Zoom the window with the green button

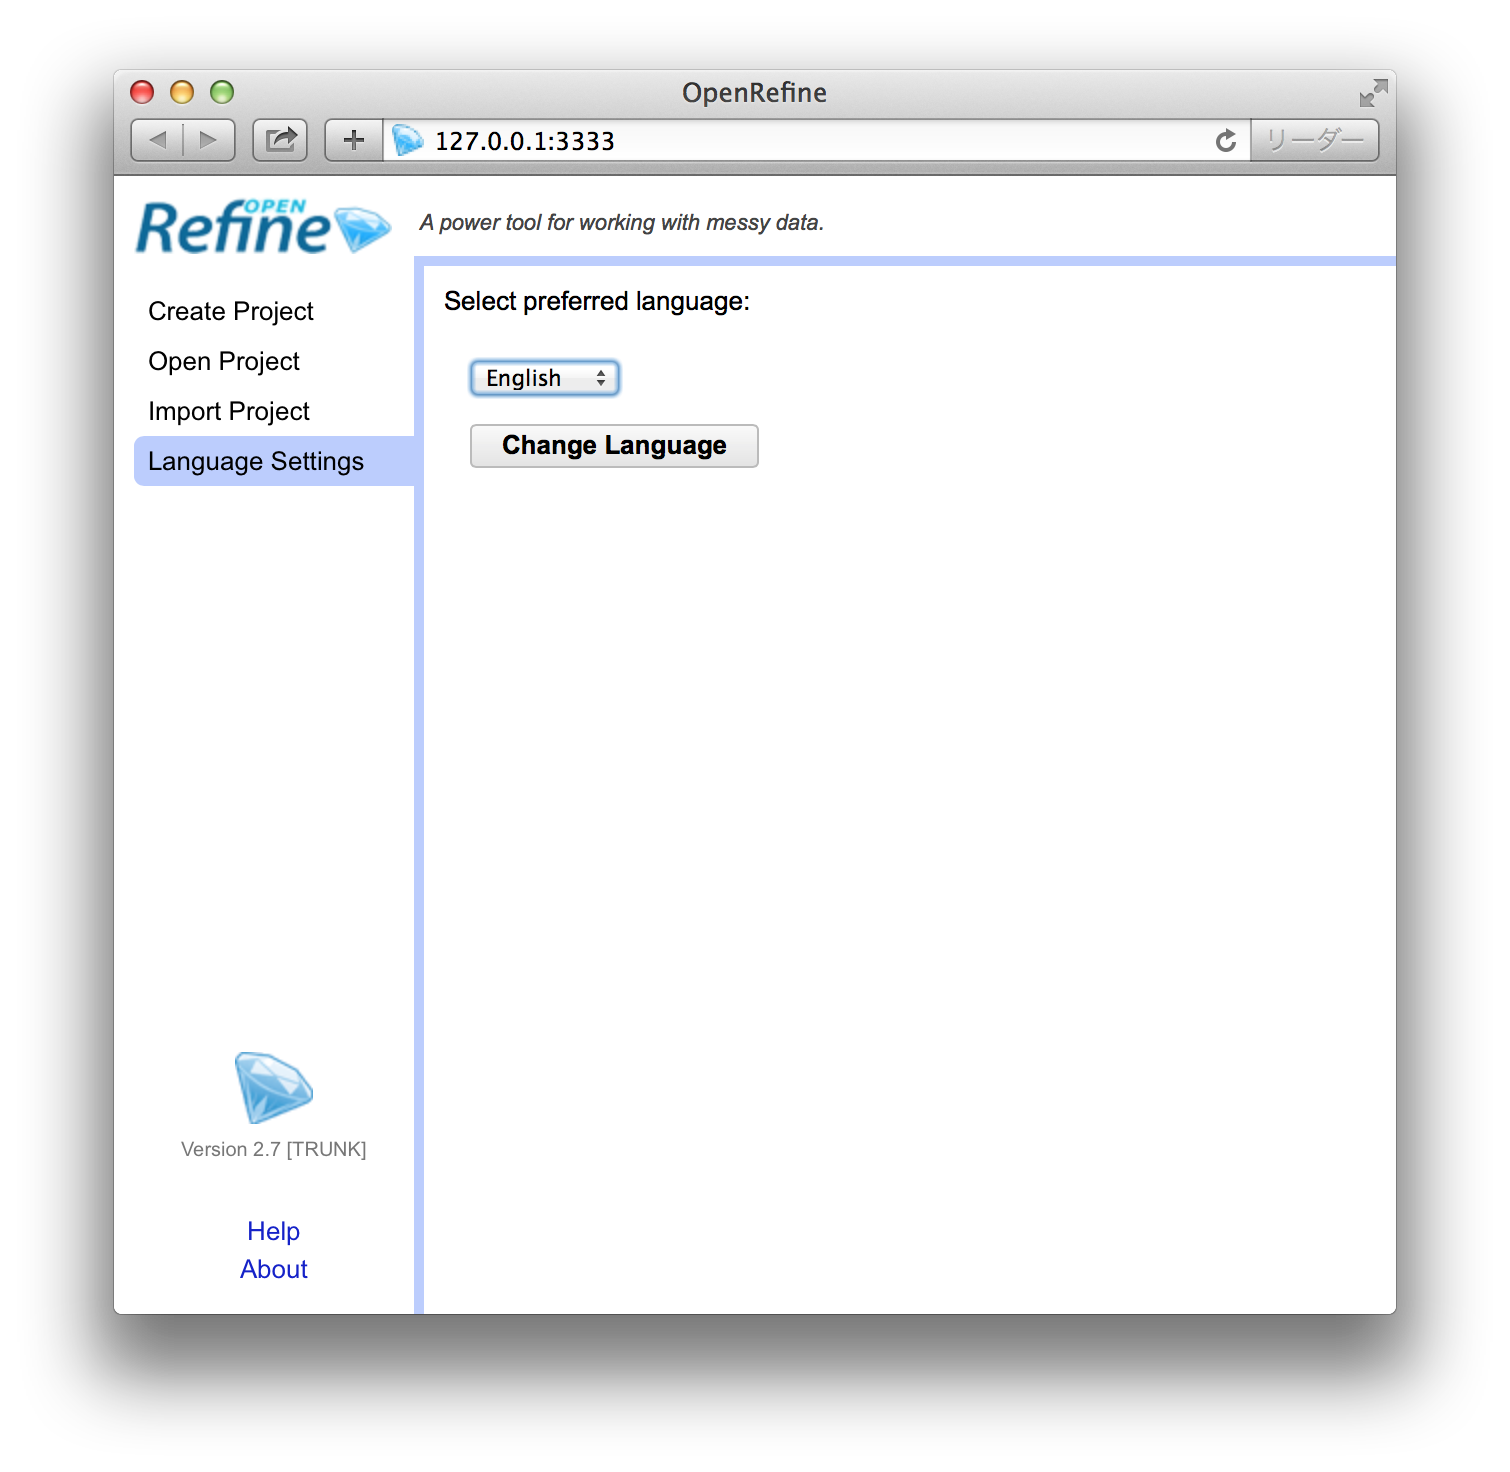coord(222,92)
